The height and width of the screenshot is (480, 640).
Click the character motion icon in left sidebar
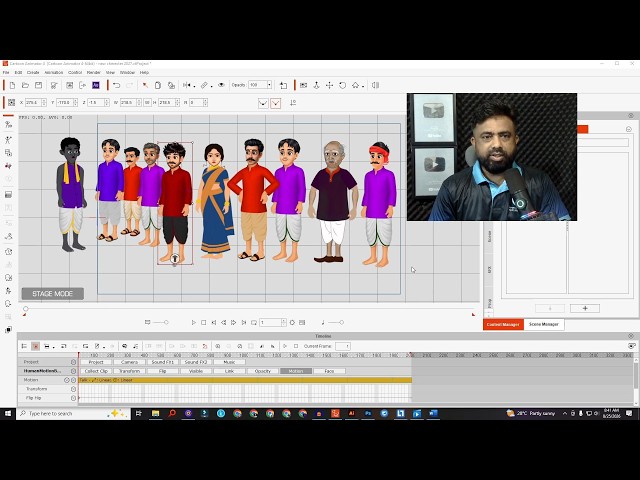(x=8, y=140)
